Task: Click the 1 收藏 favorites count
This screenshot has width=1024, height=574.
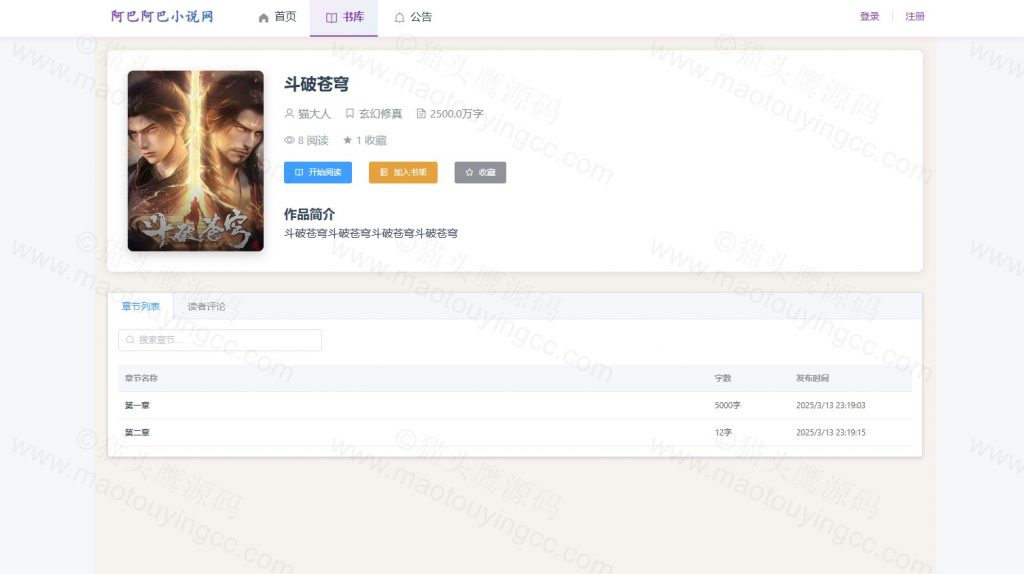Action: tap(365, 140)
